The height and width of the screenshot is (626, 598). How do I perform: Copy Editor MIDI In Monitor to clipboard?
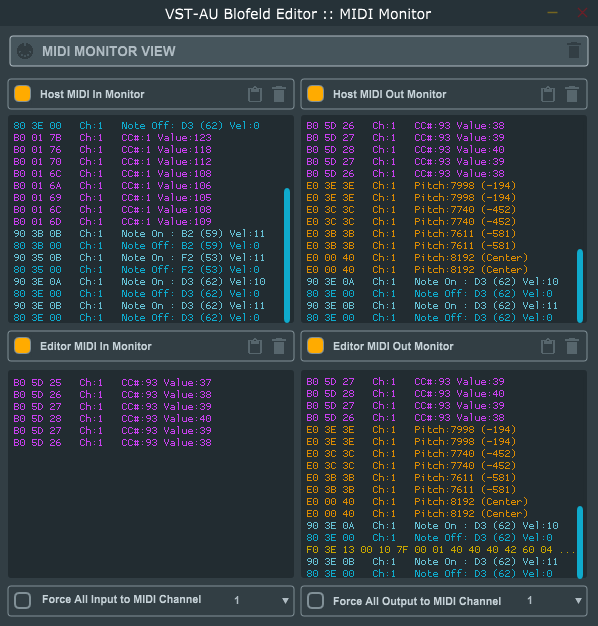255,346
